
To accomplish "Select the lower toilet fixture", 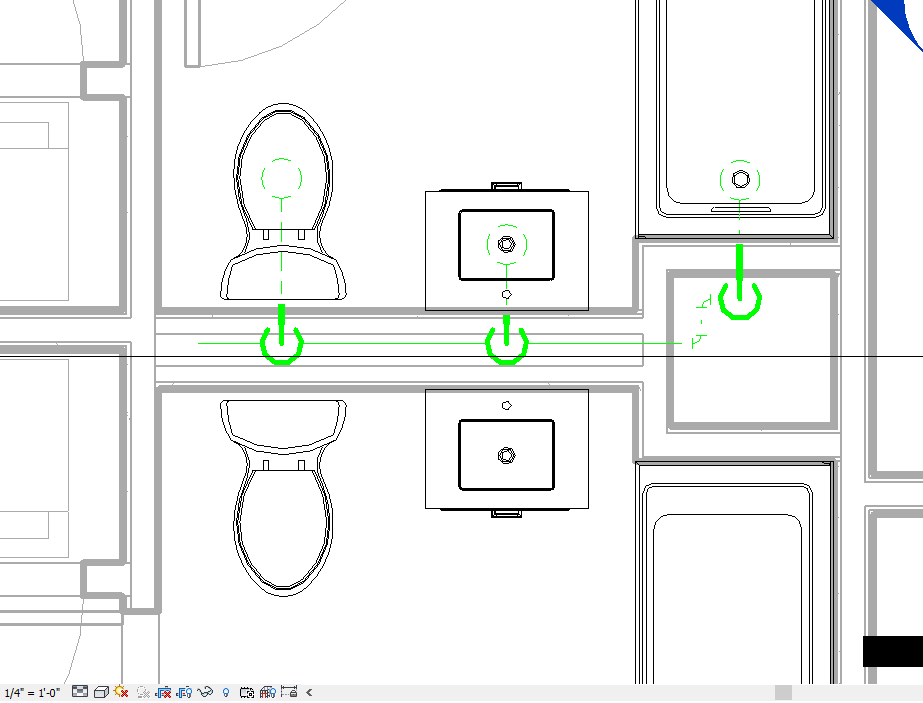I will coord(284,500).
